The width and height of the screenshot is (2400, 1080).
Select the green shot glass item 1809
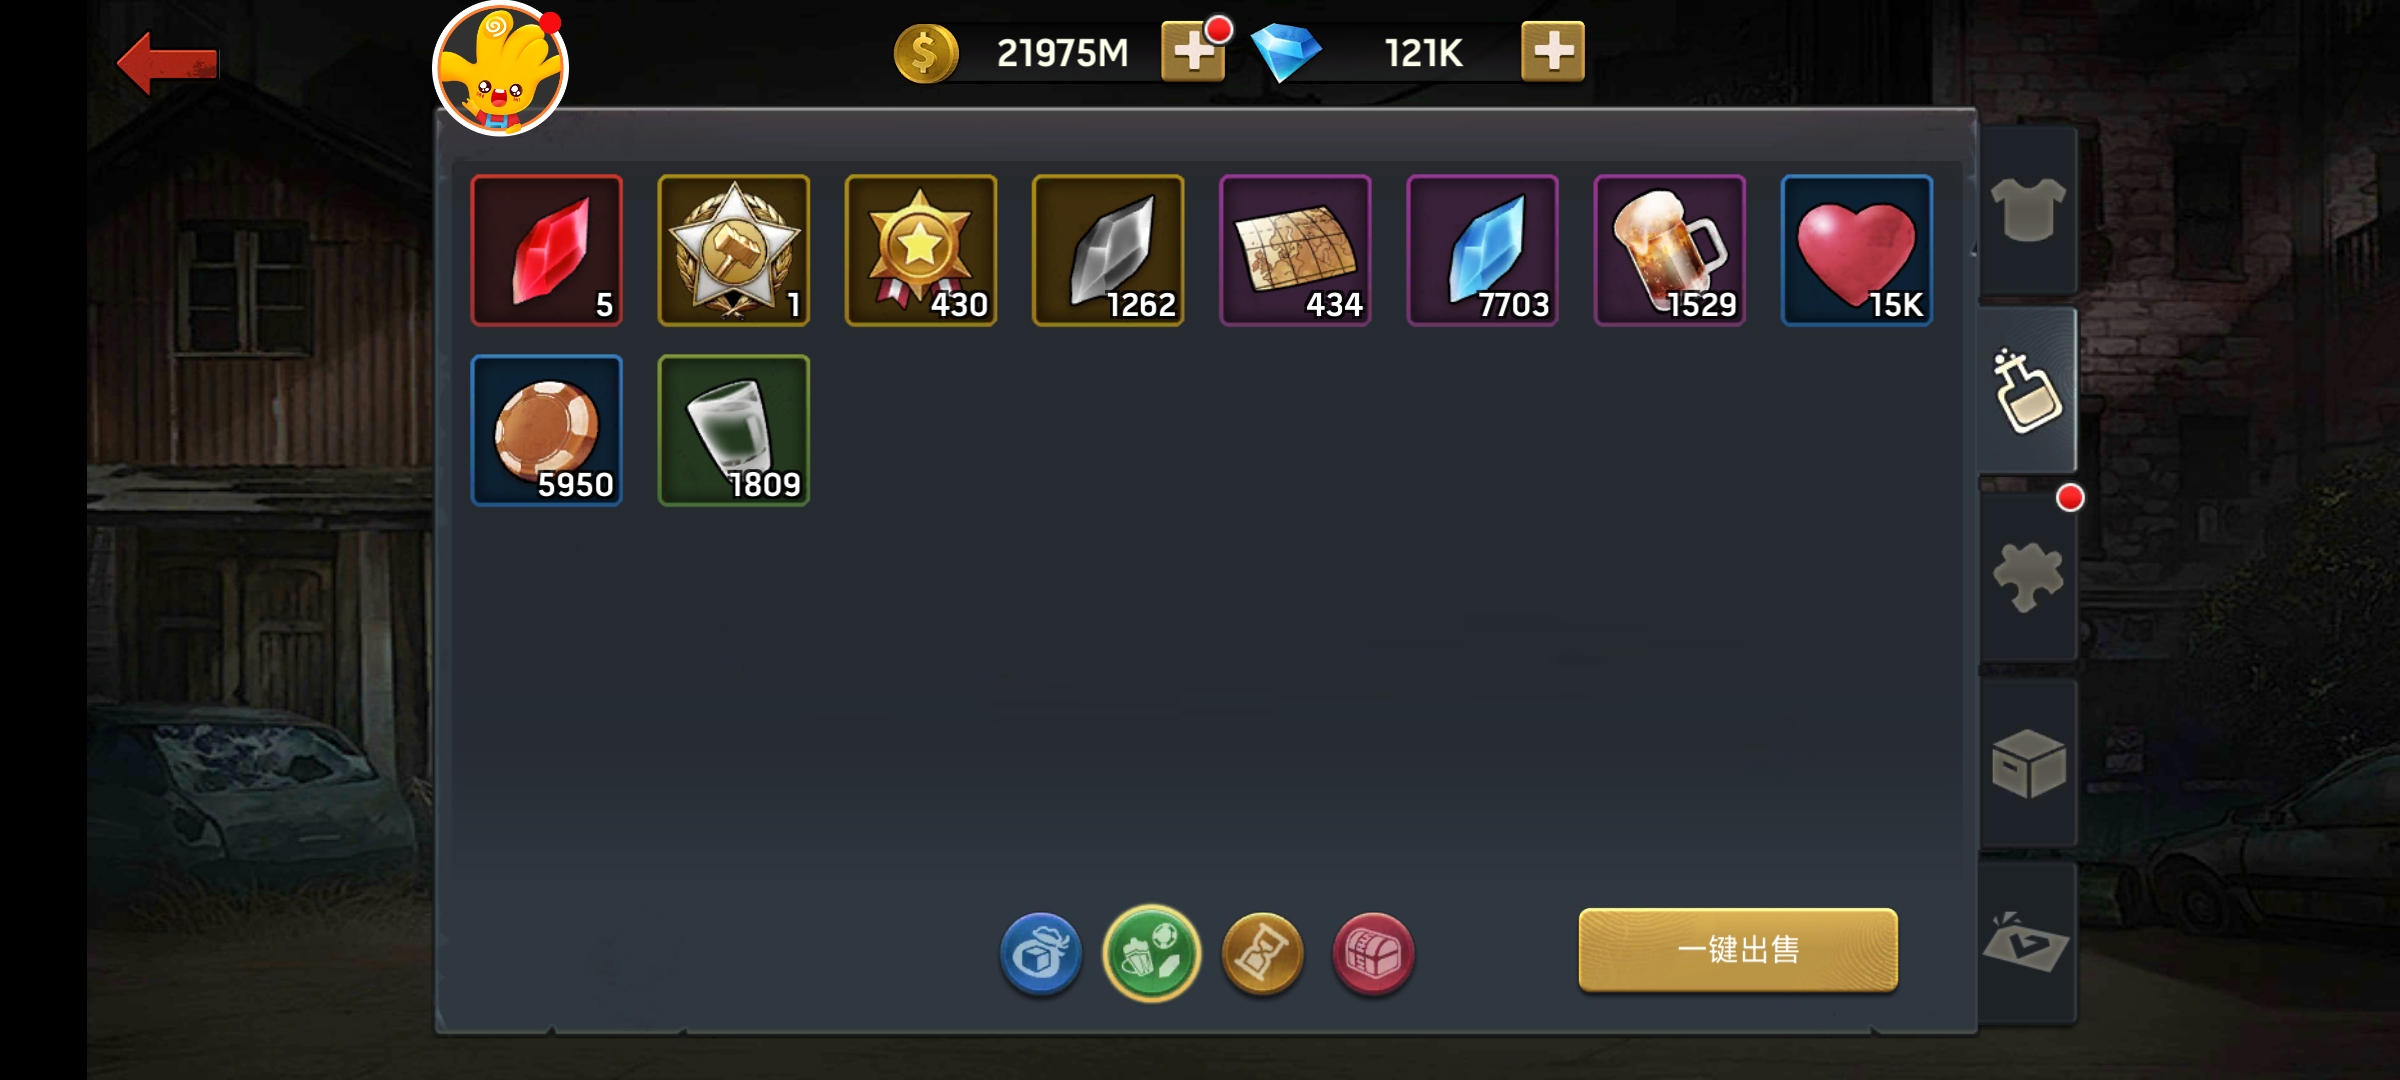[734, 430]
